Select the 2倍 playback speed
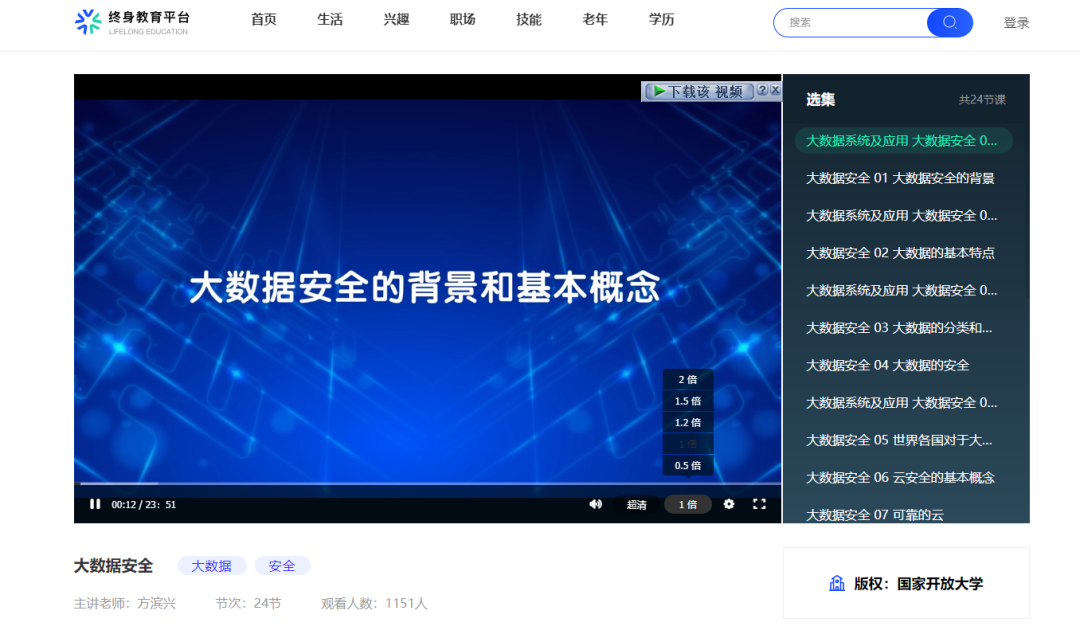Viewport: 1080px width, 634px height. coord(687,378)
